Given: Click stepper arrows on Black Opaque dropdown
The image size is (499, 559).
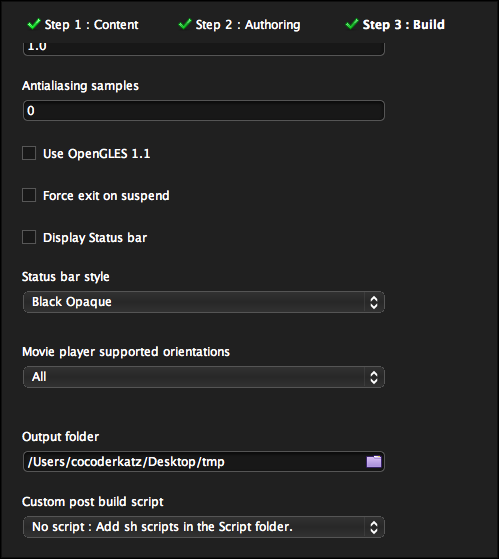Looking at the screenshot, I should tap(374, 302).
